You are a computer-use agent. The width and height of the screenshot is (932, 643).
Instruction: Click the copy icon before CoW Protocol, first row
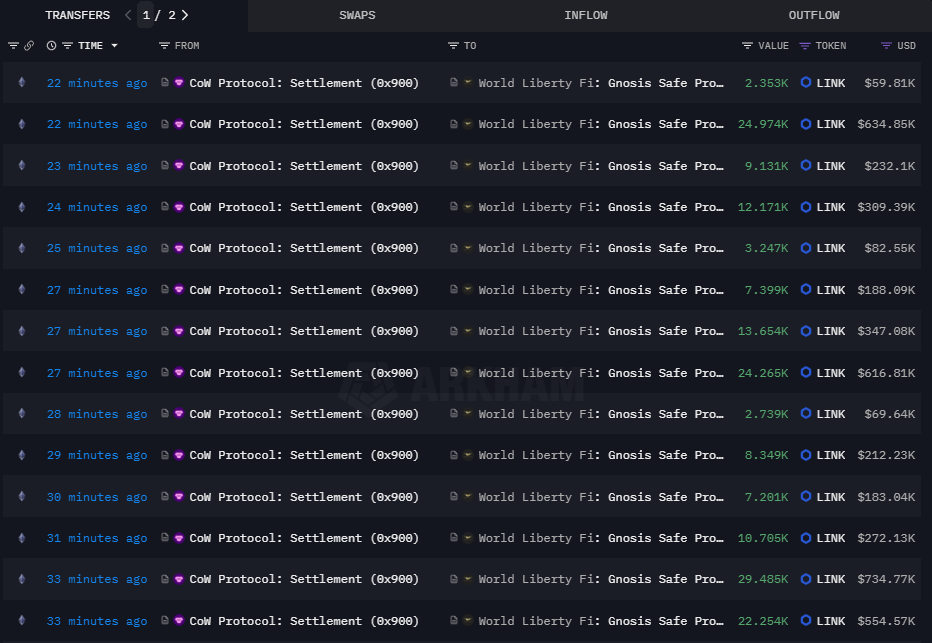click(x=166, y=83)
